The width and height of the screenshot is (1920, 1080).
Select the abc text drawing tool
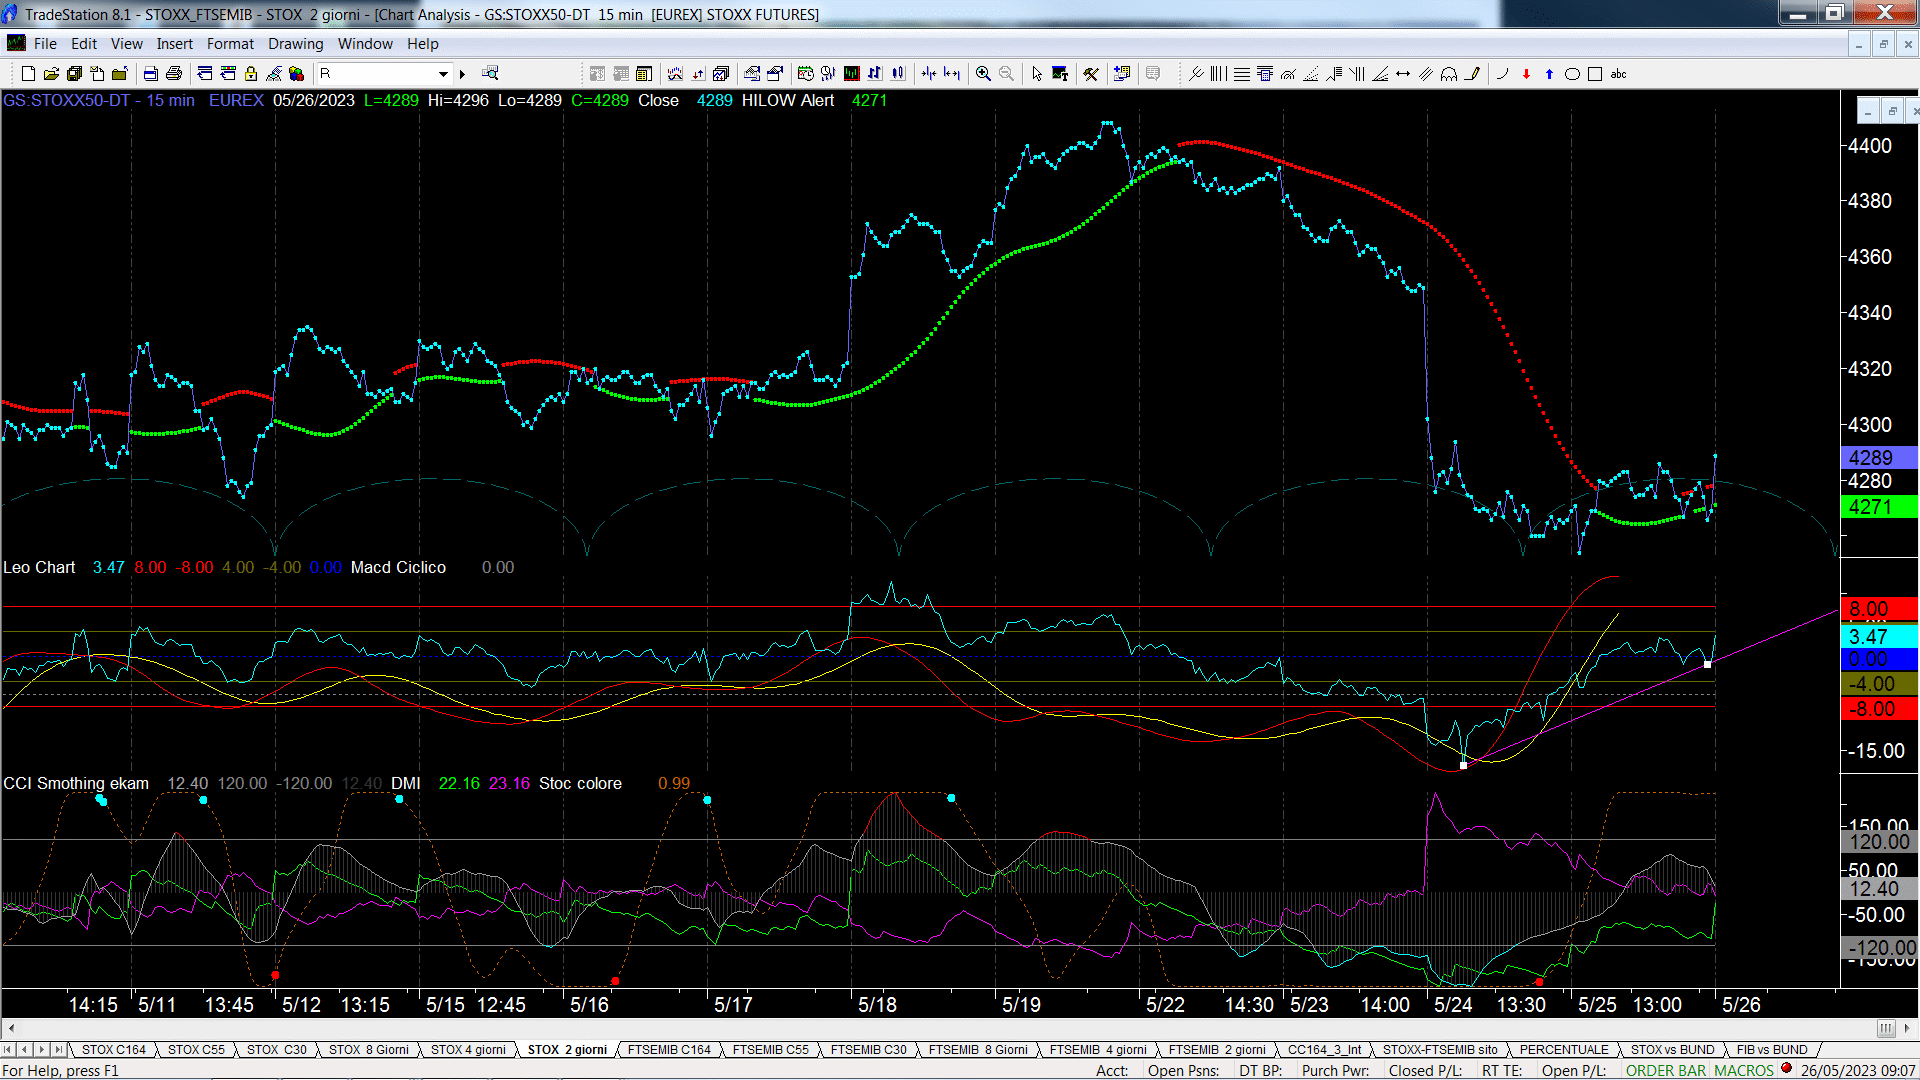(1619, 73)
